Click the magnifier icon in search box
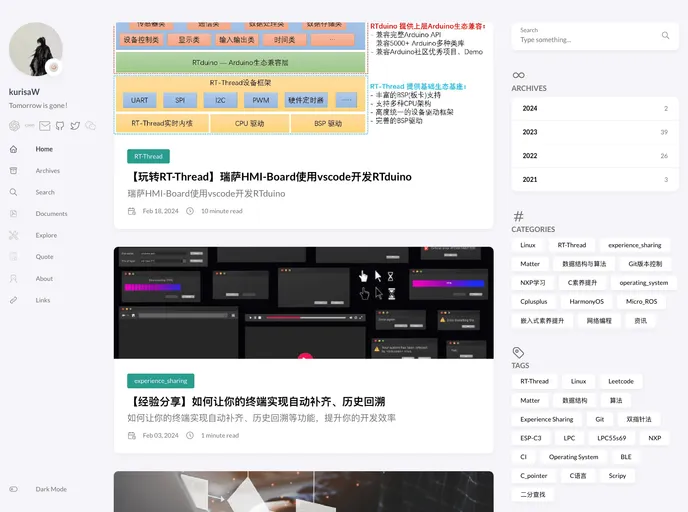 coord(665,35)
